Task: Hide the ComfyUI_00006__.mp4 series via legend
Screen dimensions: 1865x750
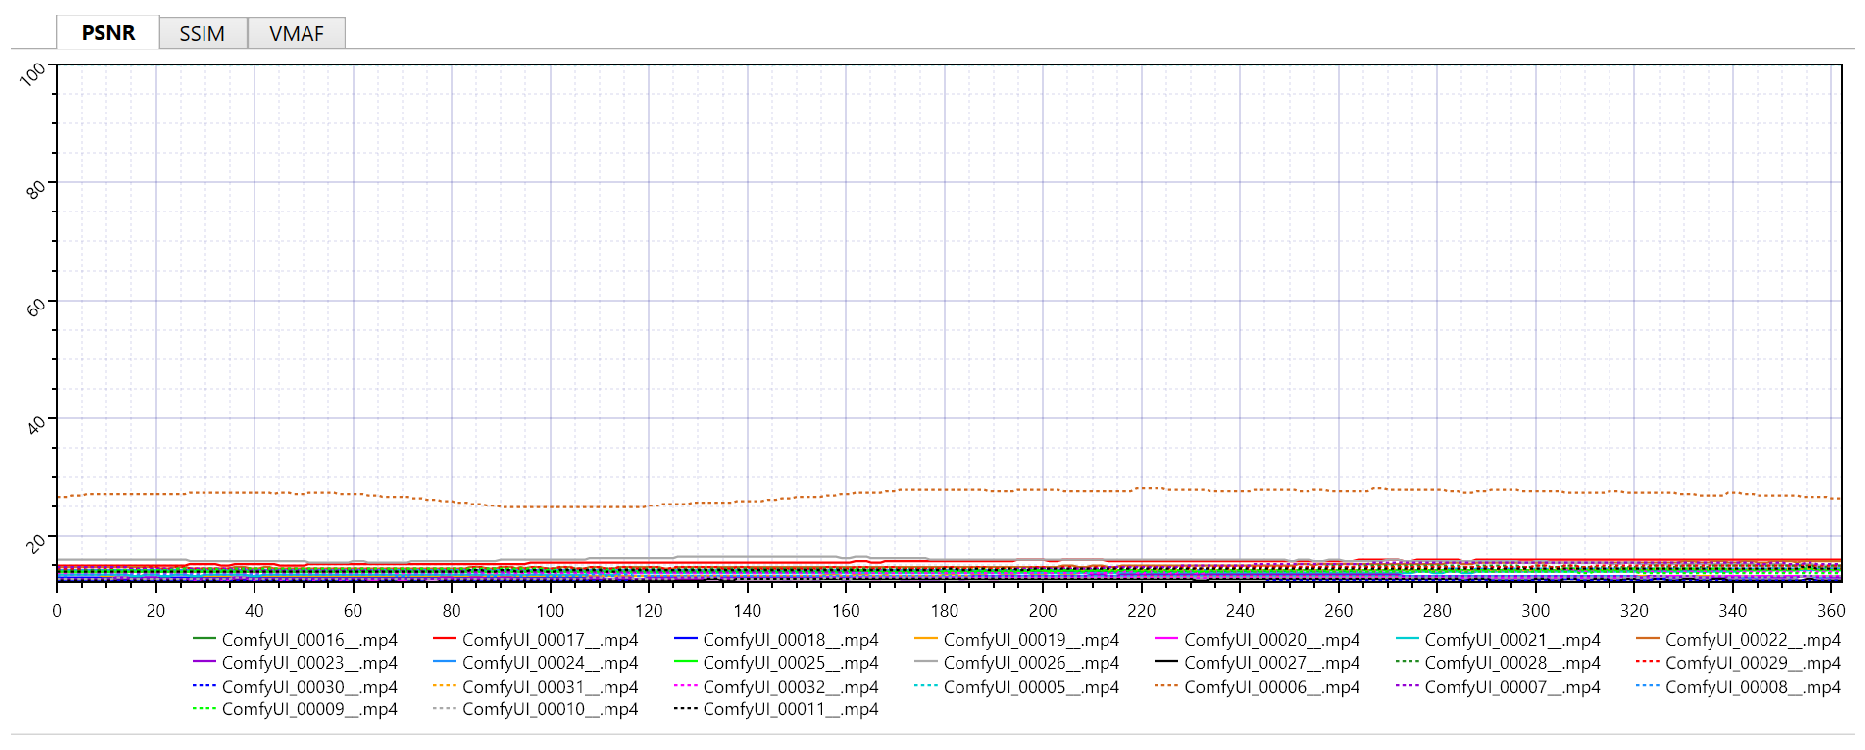Action: [x=1271, y=687]
